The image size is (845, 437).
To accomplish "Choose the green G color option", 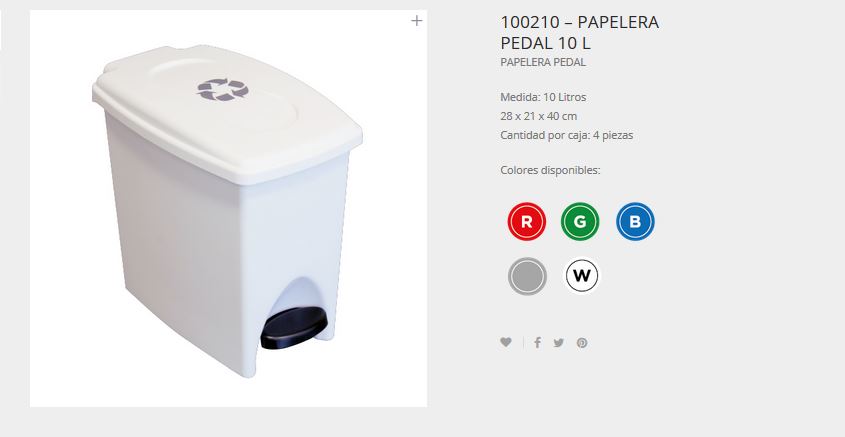I will [x=580, y=221].
